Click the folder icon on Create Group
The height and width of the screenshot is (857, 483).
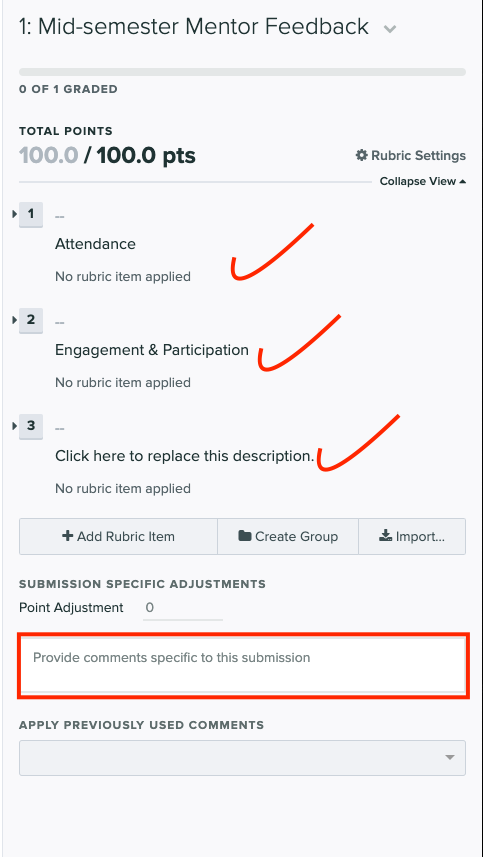pos(245,536)
